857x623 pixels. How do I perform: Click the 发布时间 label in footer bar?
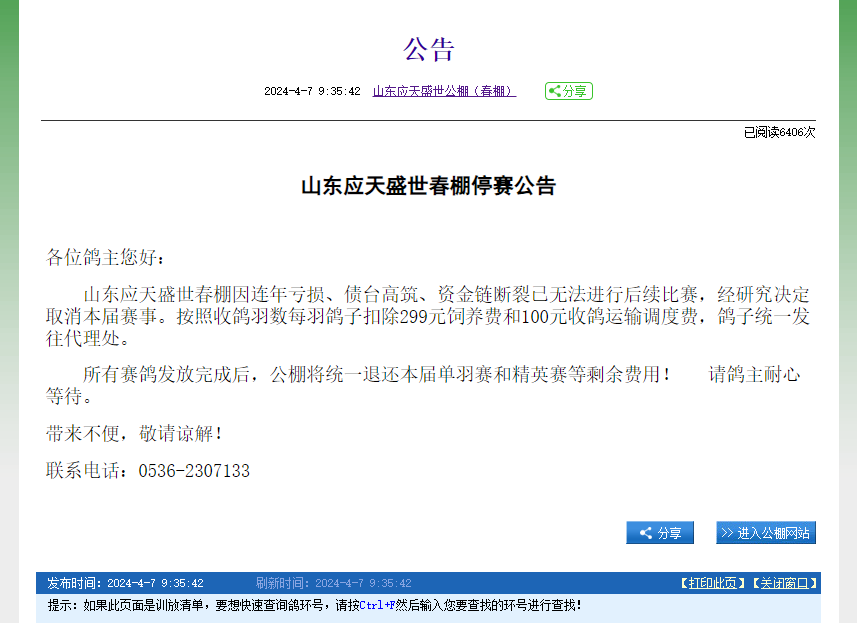click(x=74, y=583)
